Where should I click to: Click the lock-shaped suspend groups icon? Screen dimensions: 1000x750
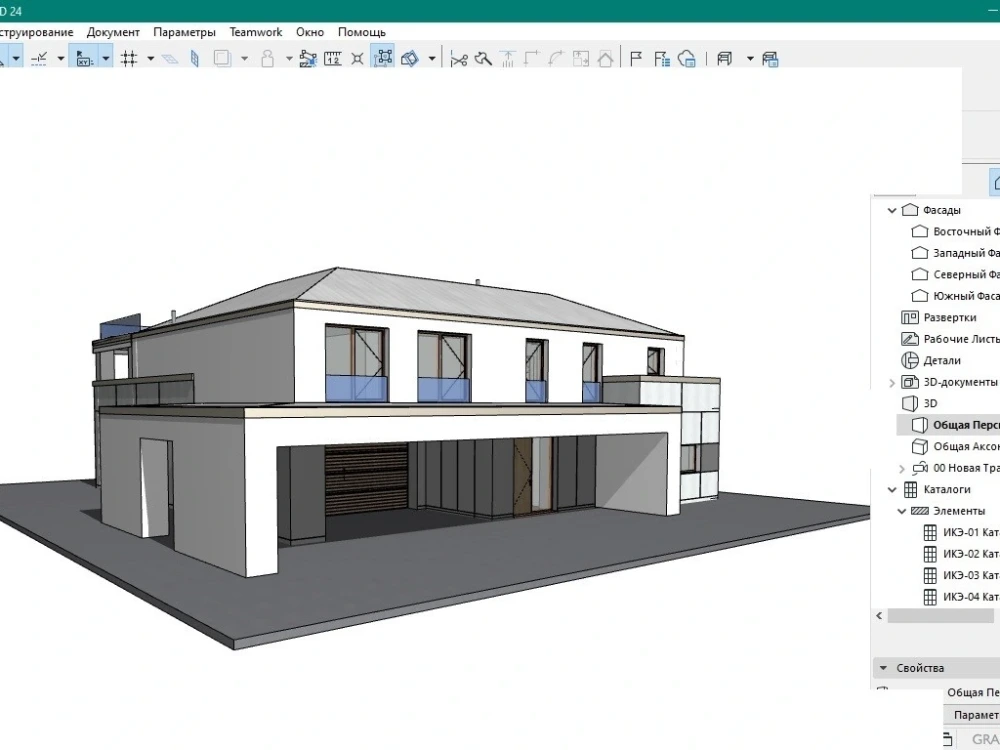coord(268,59)
